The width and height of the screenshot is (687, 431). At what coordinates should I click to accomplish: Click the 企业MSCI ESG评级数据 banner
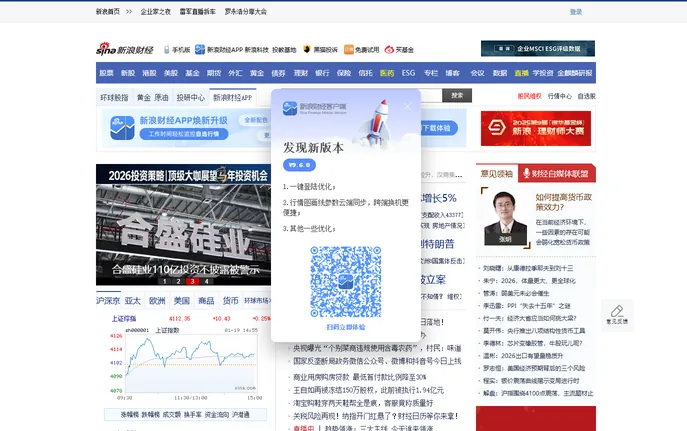click(x=538, y=49)
